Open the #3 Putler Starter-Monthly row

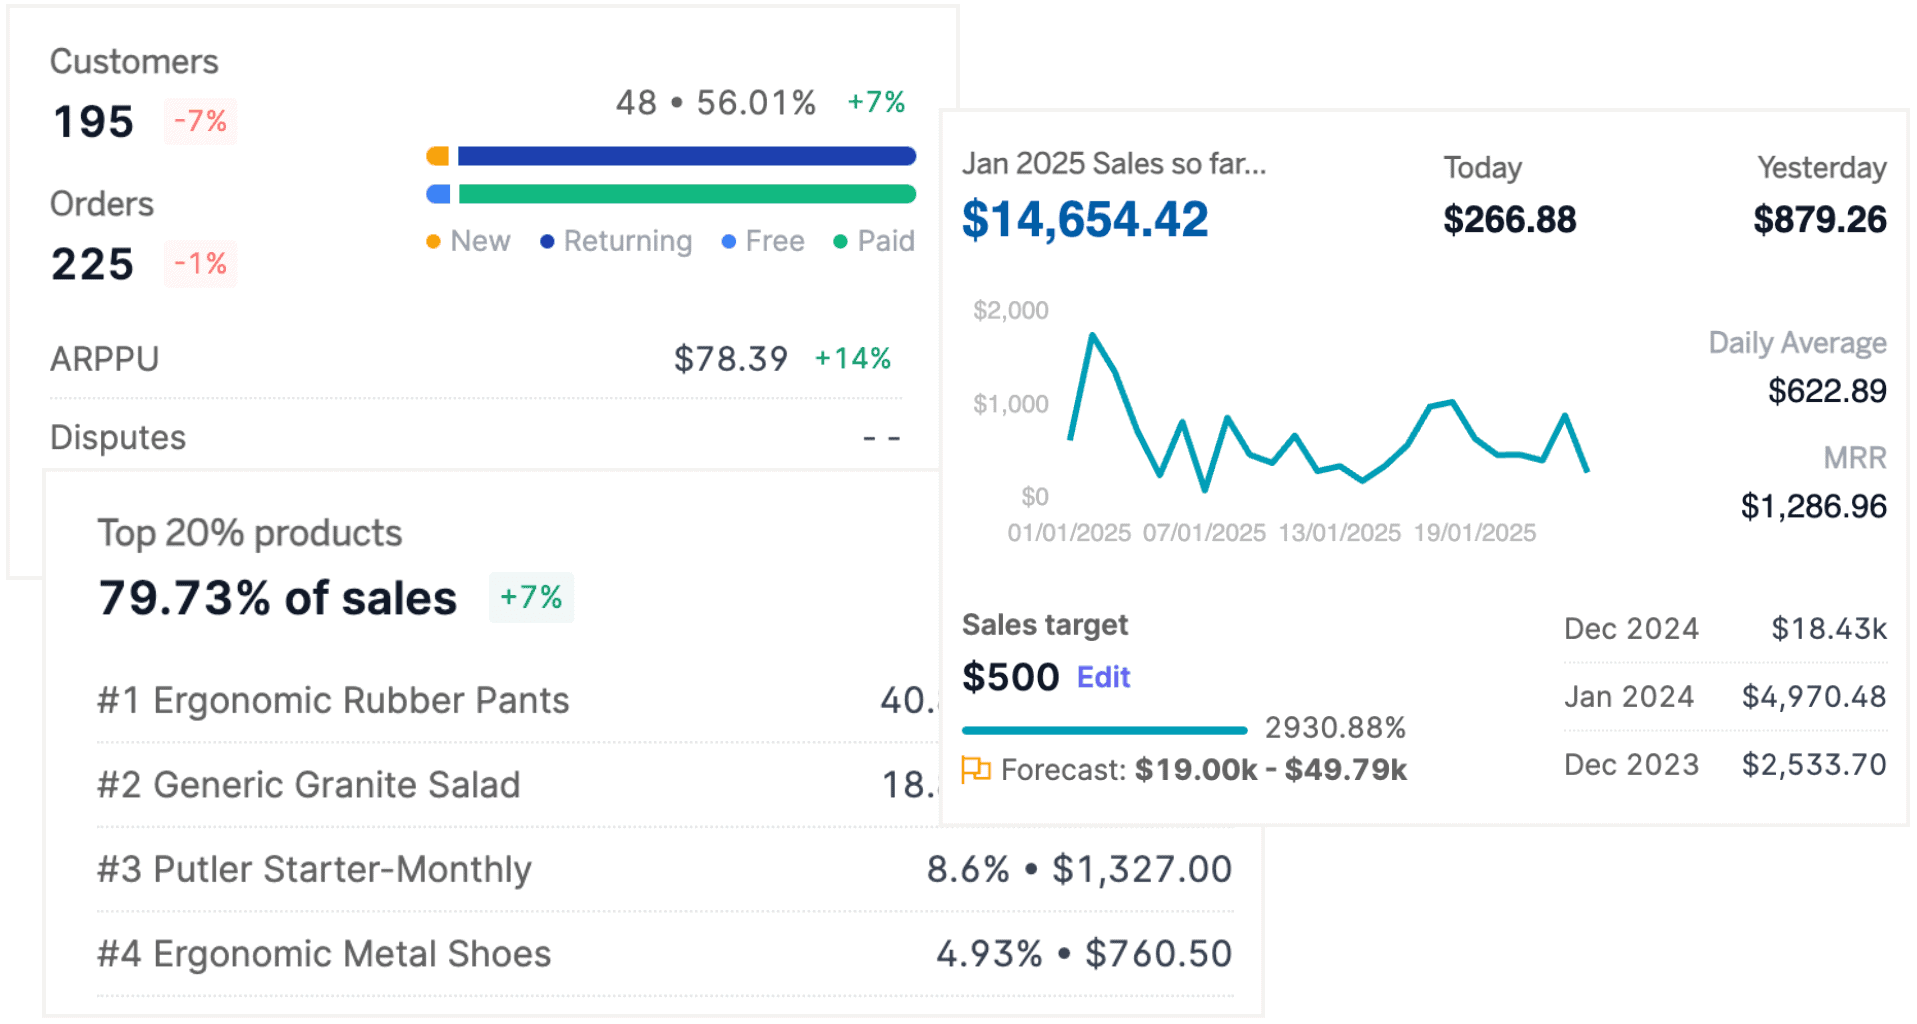pos(665,870)
